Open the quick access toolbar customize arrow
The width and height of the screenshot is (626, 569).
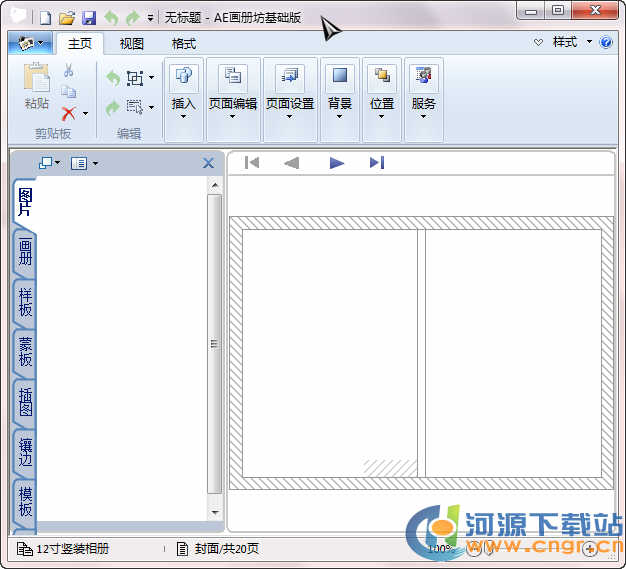(x=151, y=18)
